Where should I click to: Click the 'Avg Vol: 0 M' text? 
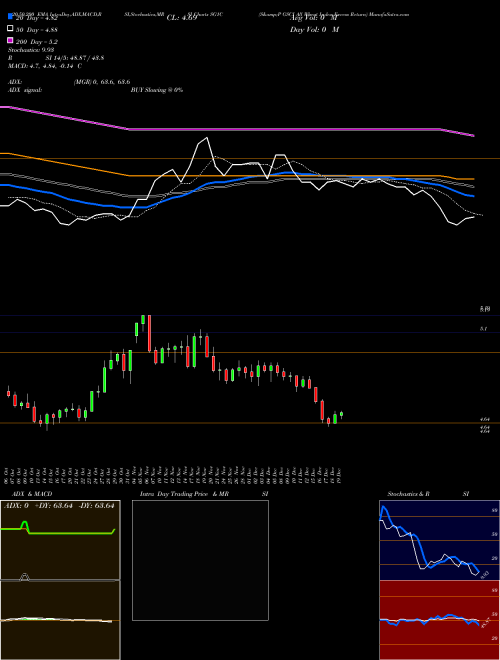point(314,18)
